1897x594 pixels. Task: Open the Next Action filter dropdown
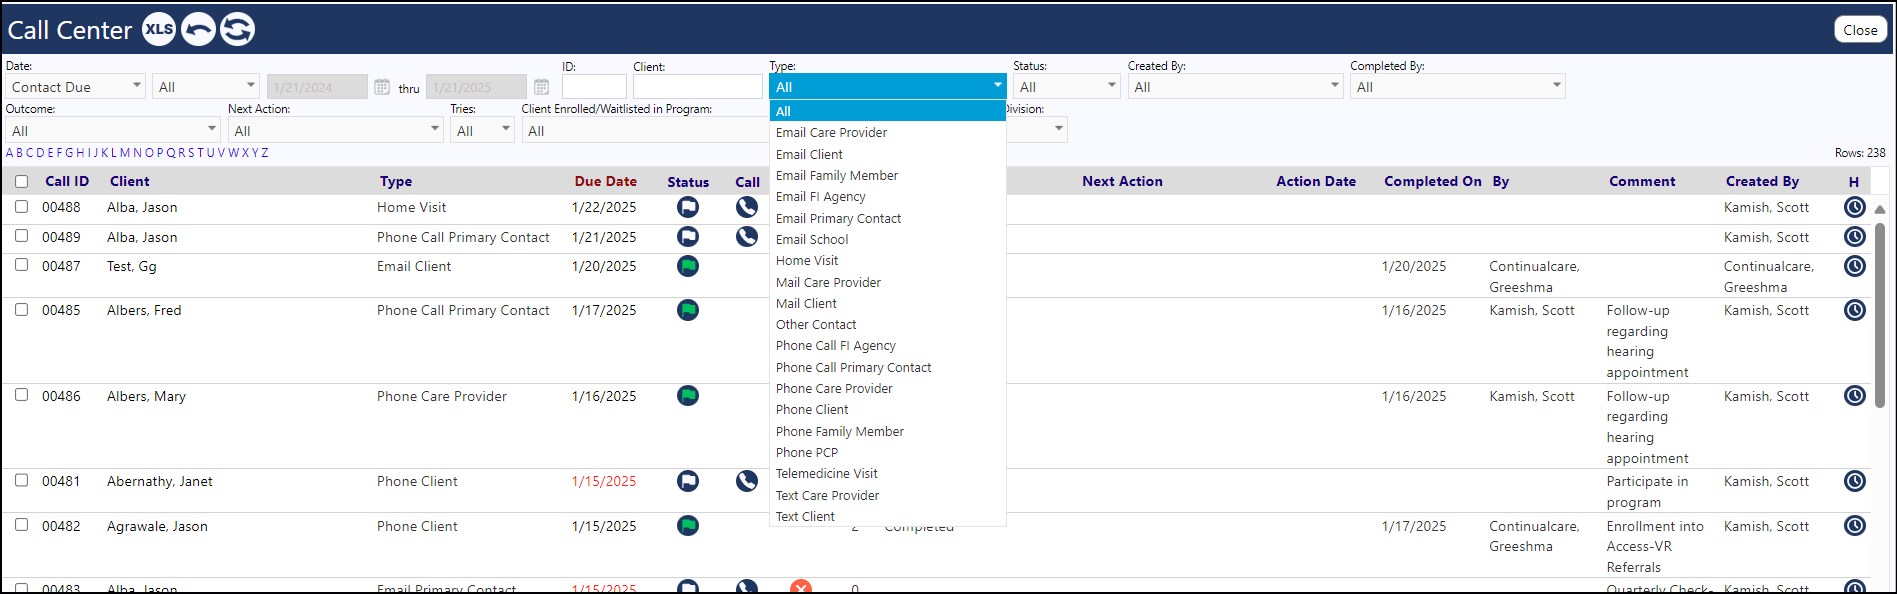tap(335, 130)
